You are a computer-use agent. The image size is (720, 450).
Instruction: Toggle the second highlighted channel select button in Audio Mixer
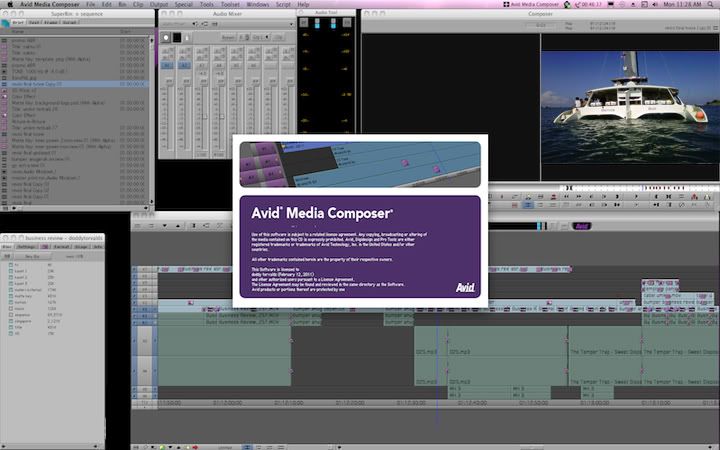point(184,66)
